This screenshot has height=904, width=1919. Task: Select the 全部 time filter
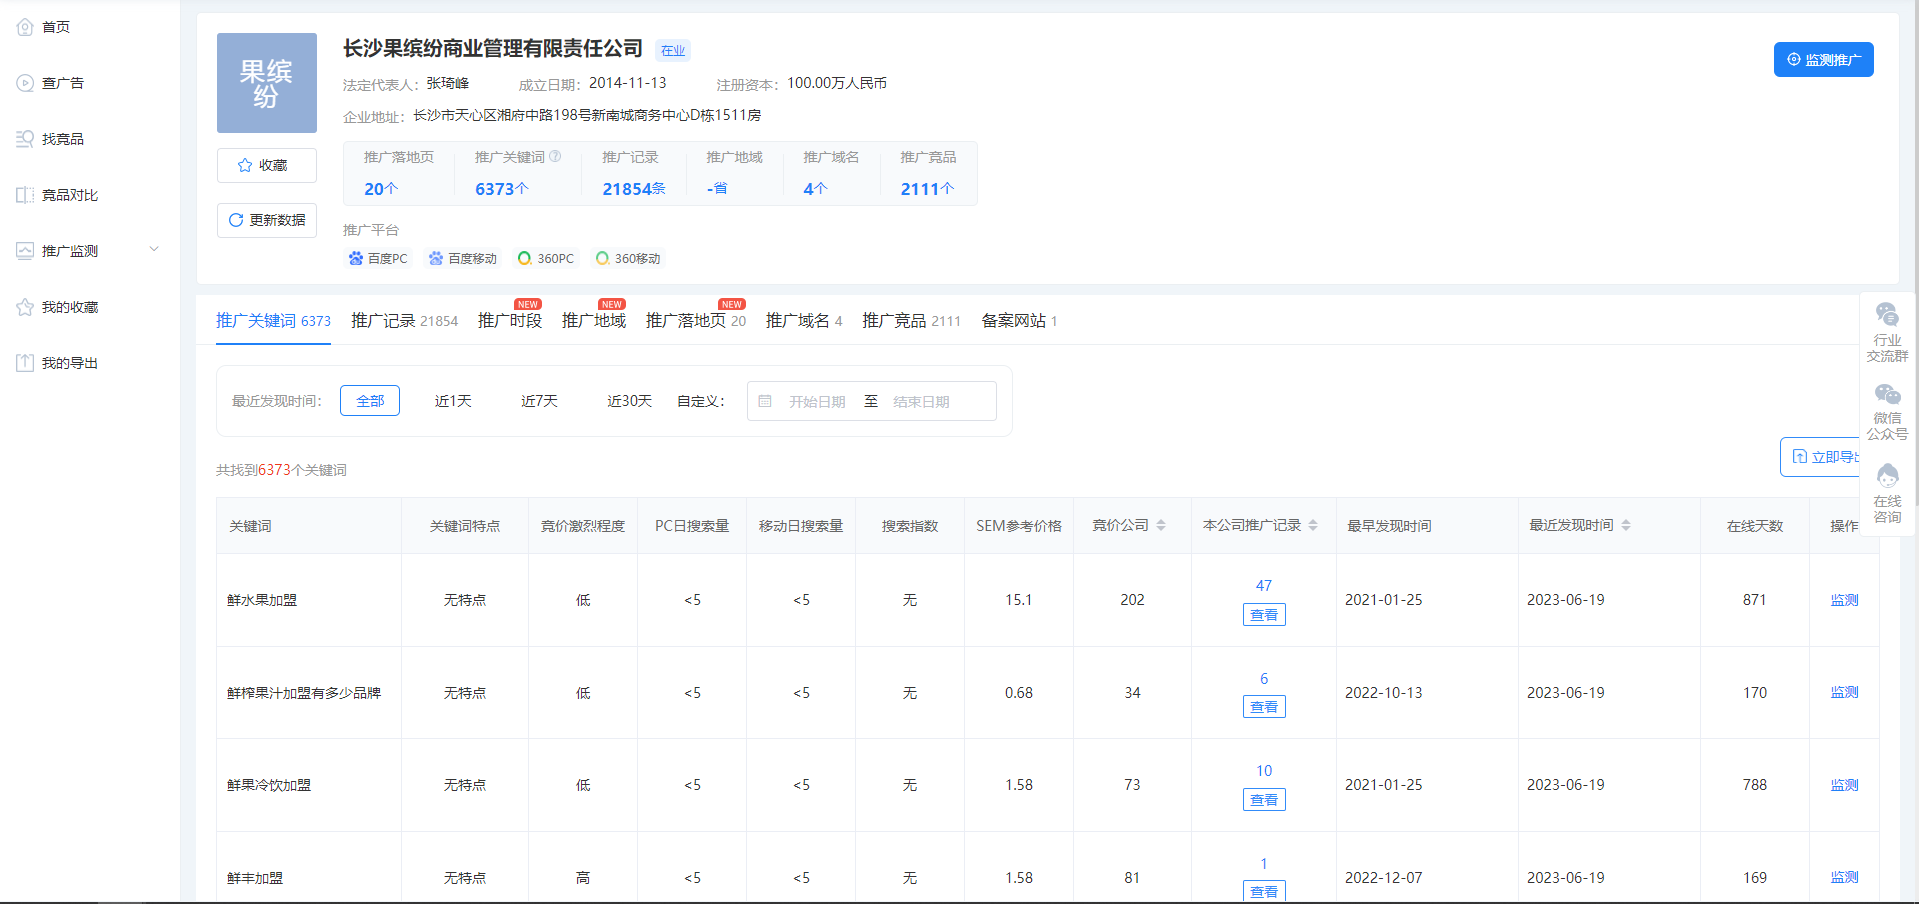coord(370,400)
